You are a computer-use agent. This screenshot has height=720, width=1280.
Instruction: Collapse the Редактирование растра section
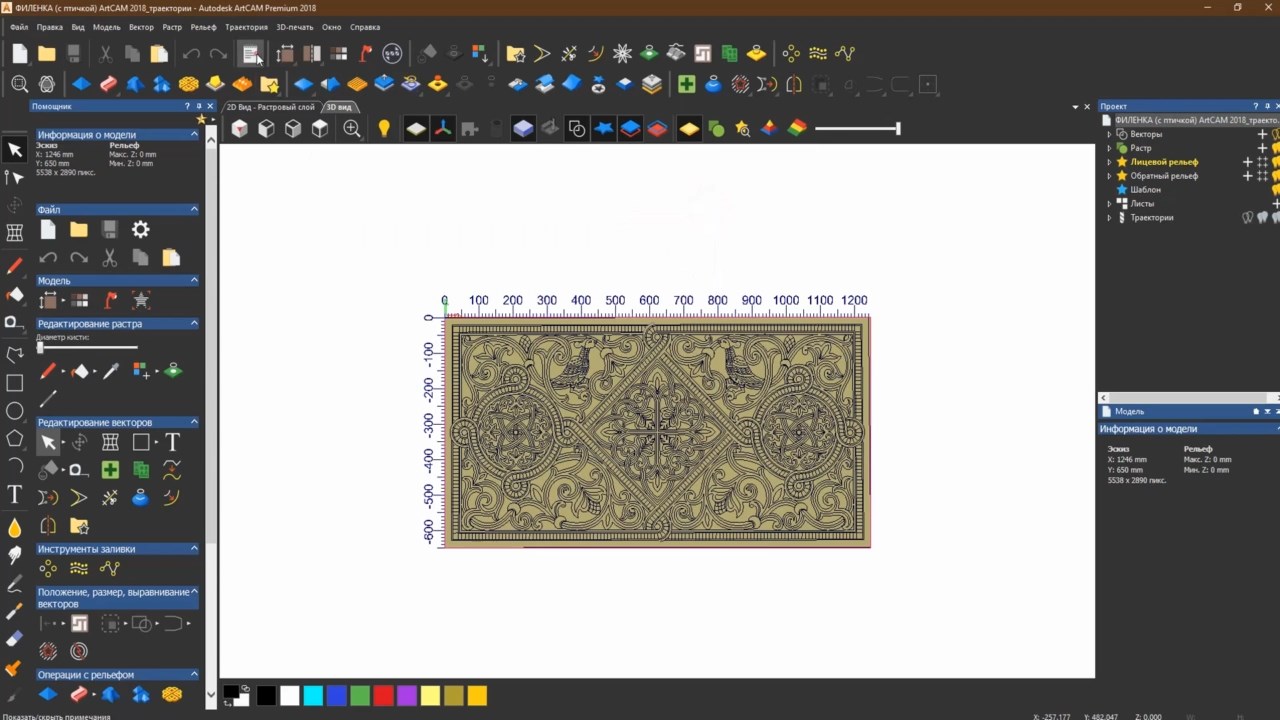pos(194,324)
